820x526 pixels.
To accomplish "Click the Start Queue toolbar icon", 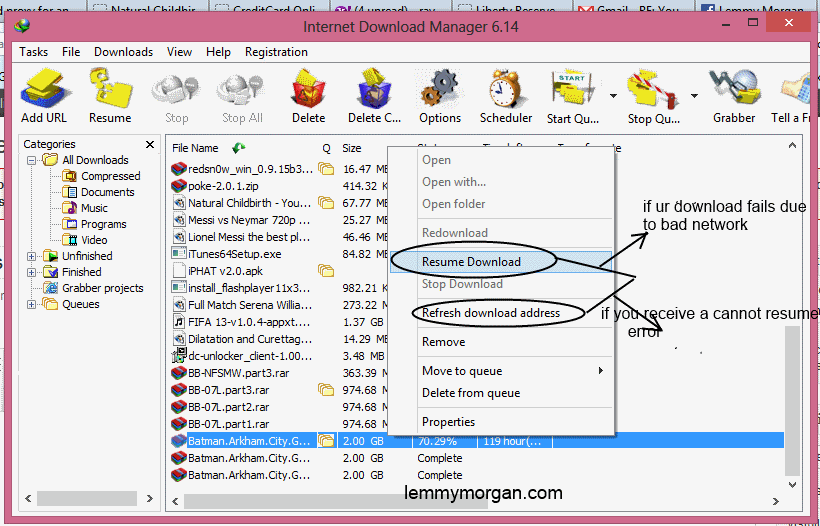I will click(573, 97).
